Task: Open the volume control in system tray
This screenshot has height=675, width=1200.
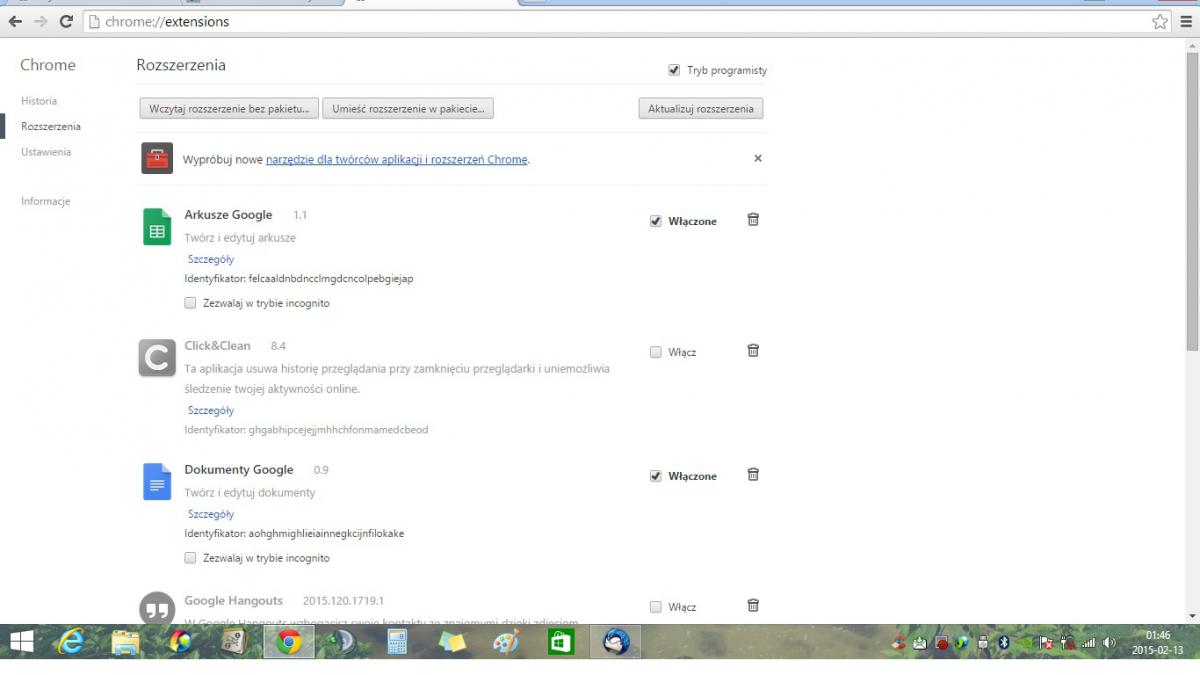Action: 1109,642
